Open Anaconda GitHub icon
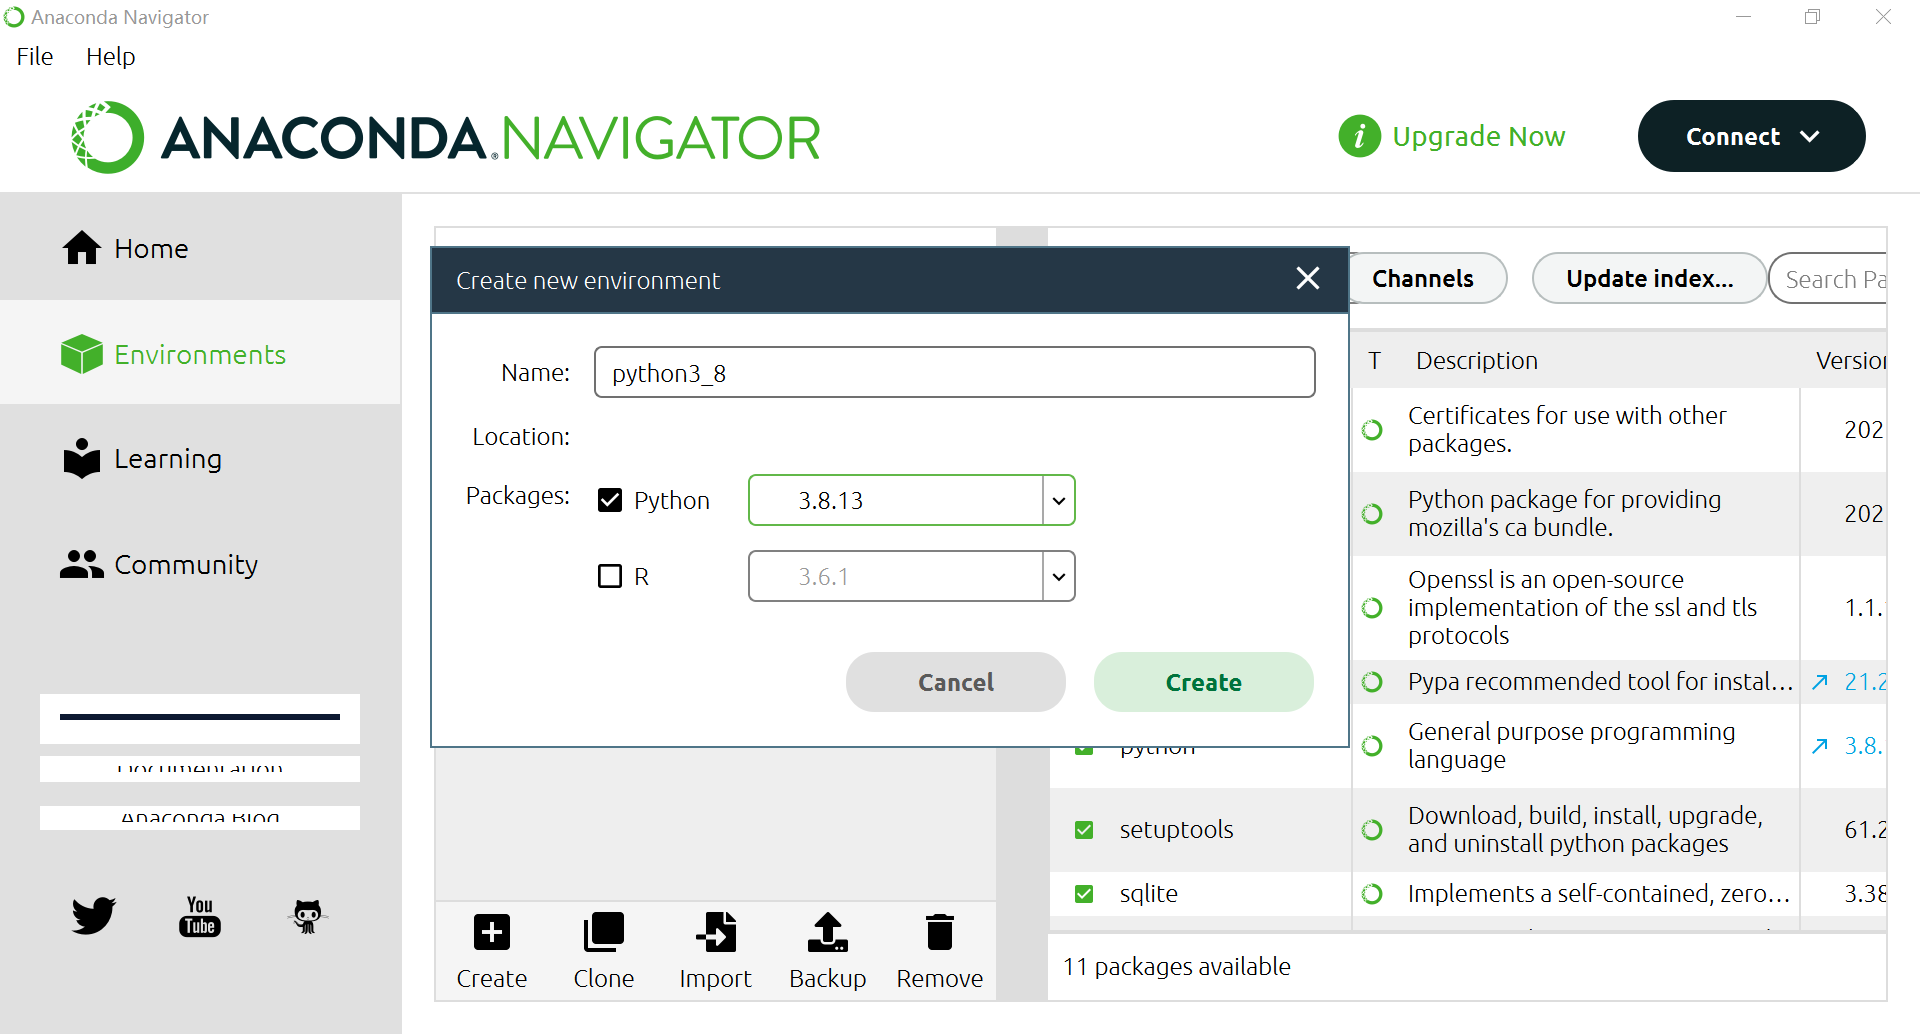1920x1034 pixels. (x=307, y=916)
